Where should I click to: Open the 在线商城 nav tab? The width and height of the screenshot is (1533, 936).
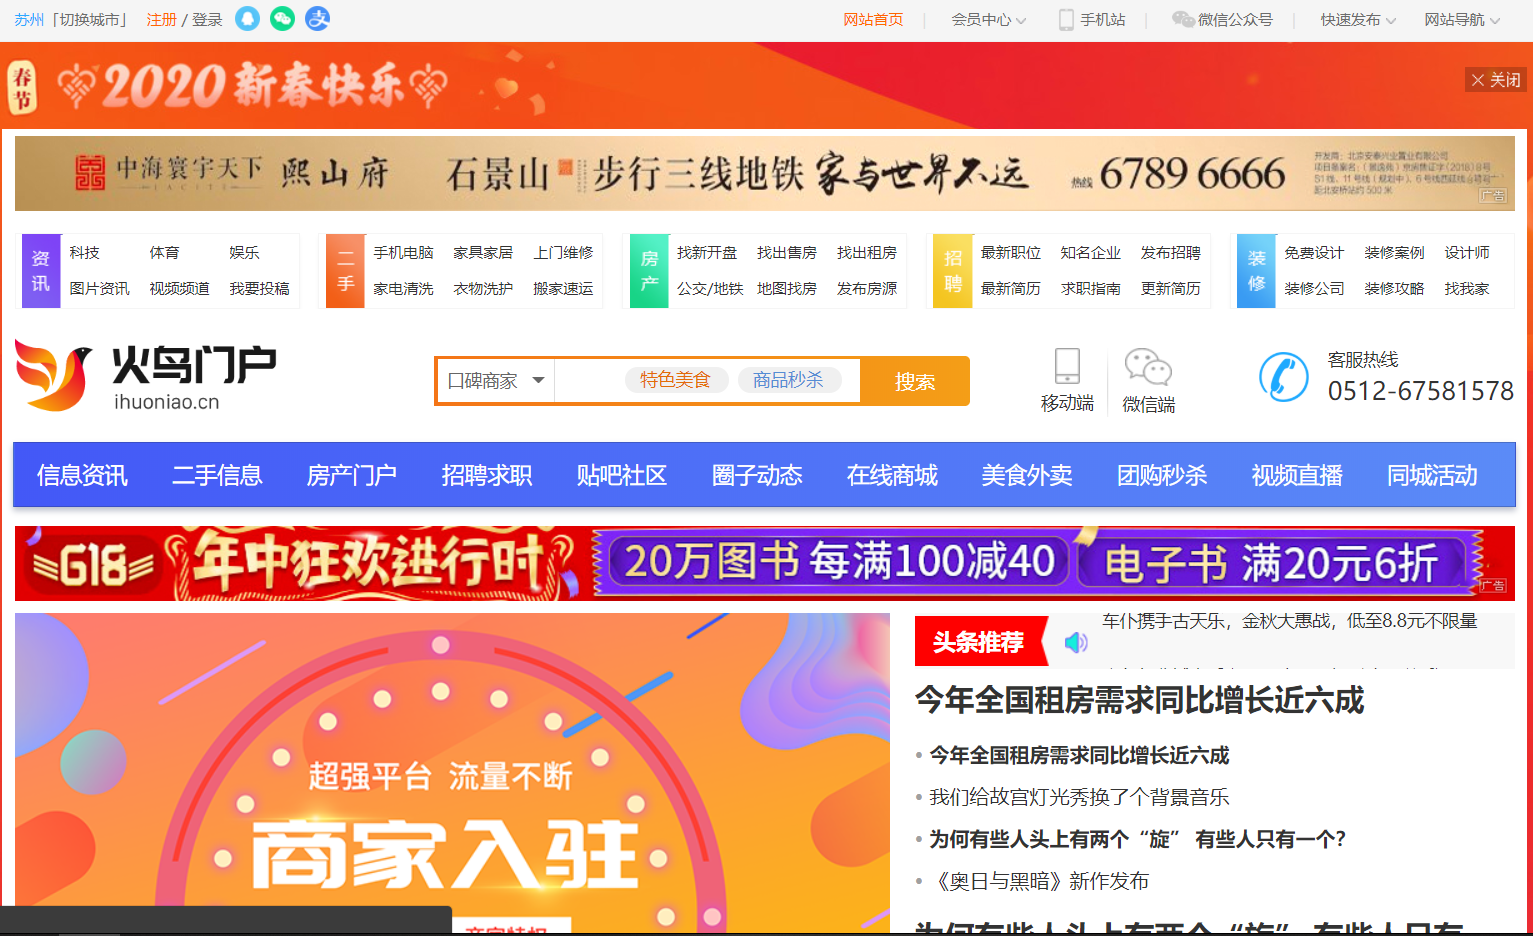click(x=892, y=475)
